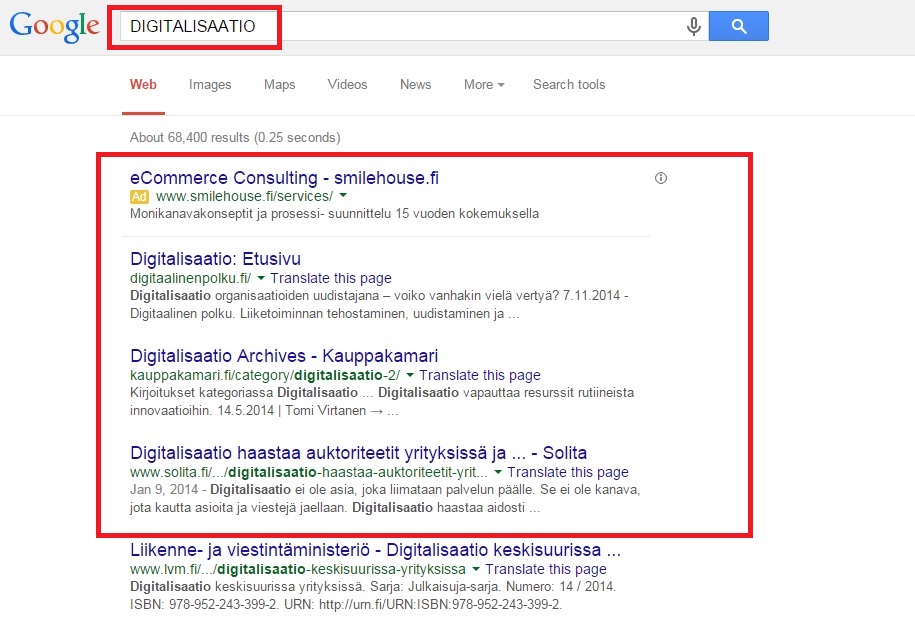Viewport: 915px width, 621px height.
Task: Click the www.smilehouse.fi/services/ URL text
Action: 245,196
